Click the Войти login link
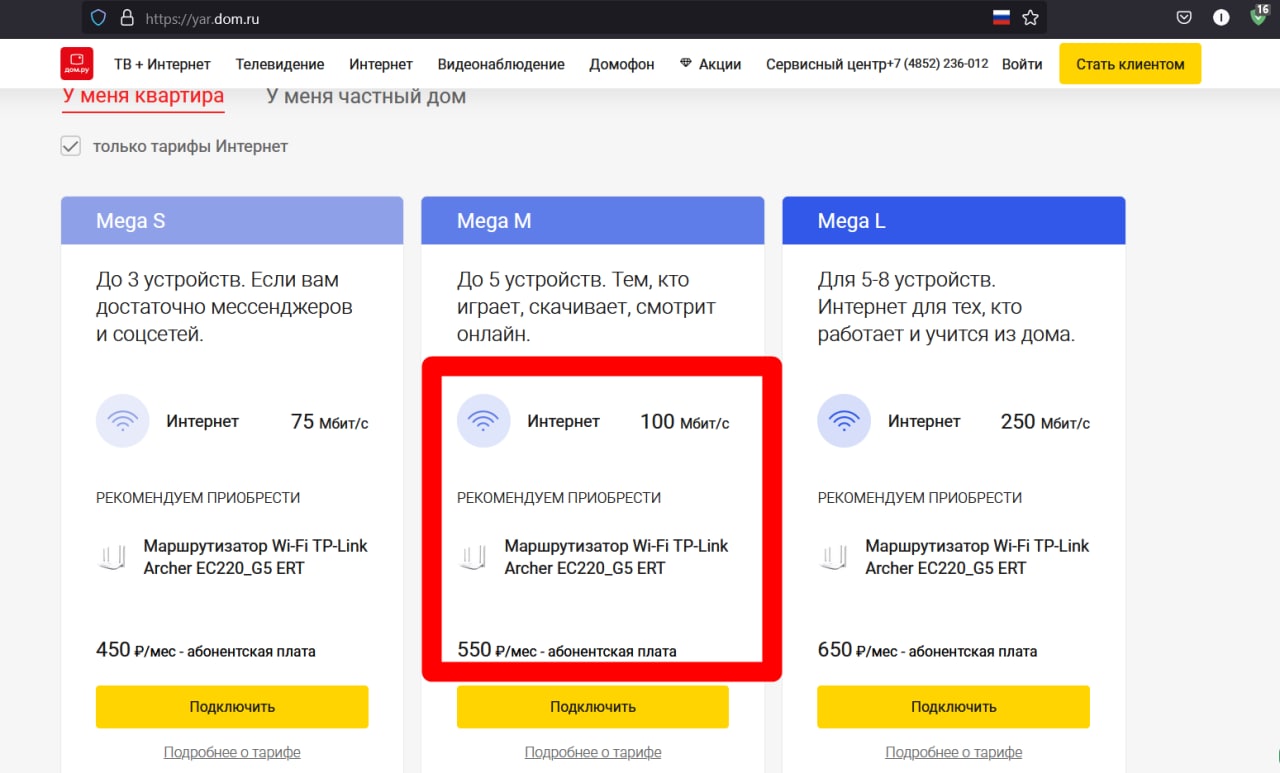 click(x=1022, y=64)
